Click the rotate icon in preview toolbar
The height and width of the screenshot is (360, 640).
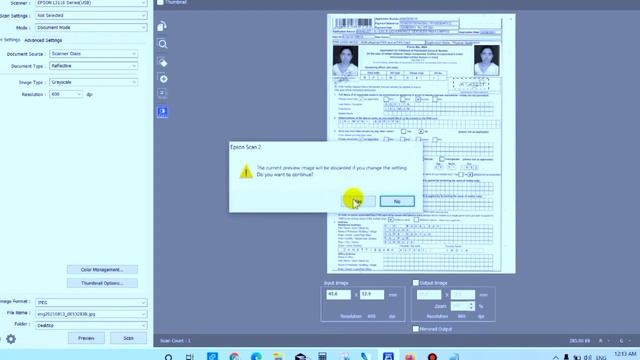click(x=162, y=27)
